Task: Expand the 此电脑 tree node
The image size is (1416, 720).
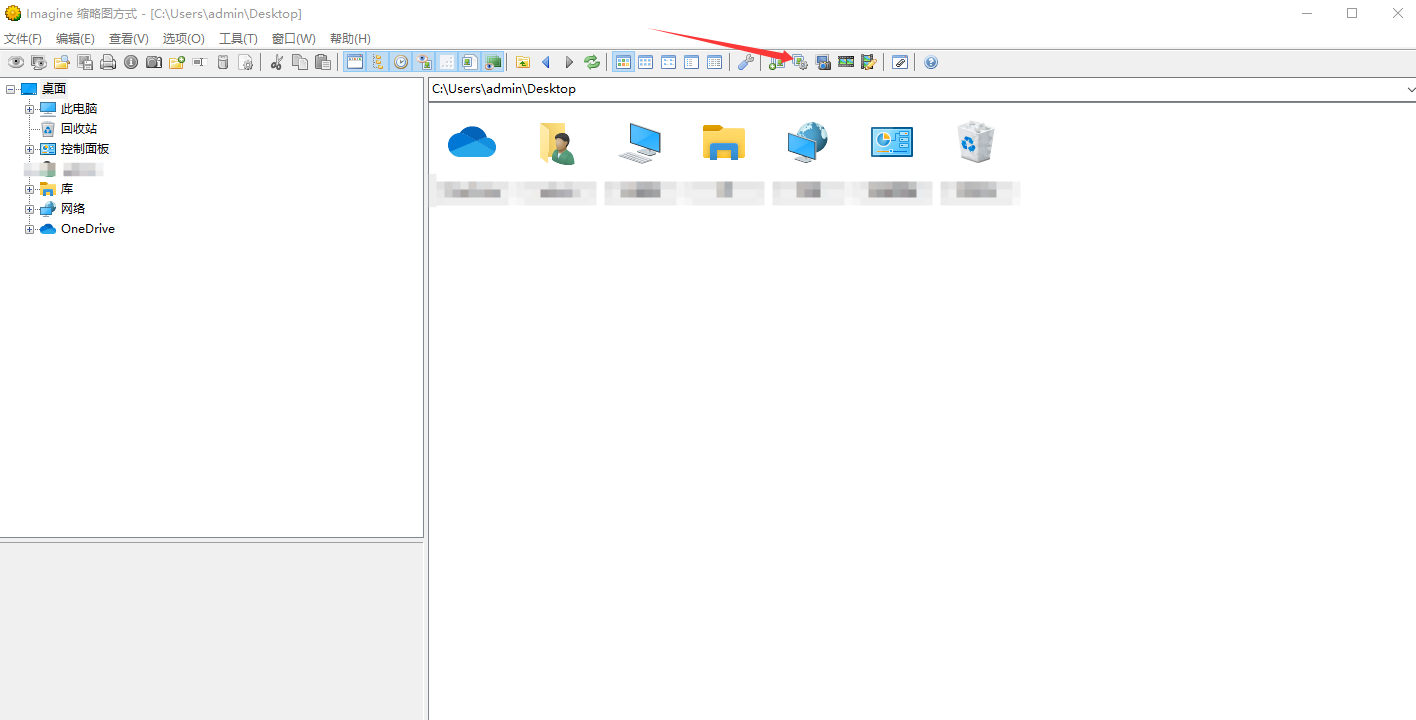Action: tap(30, 109)
